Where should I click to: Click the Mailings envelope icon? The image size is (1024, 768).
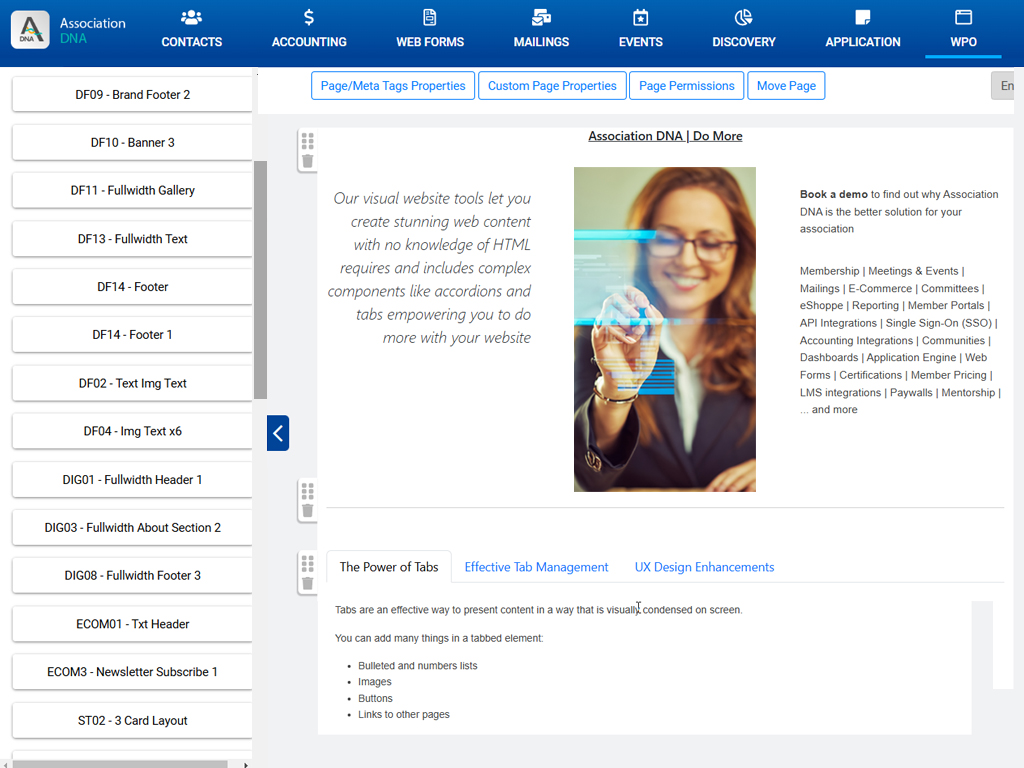point(541,17)
